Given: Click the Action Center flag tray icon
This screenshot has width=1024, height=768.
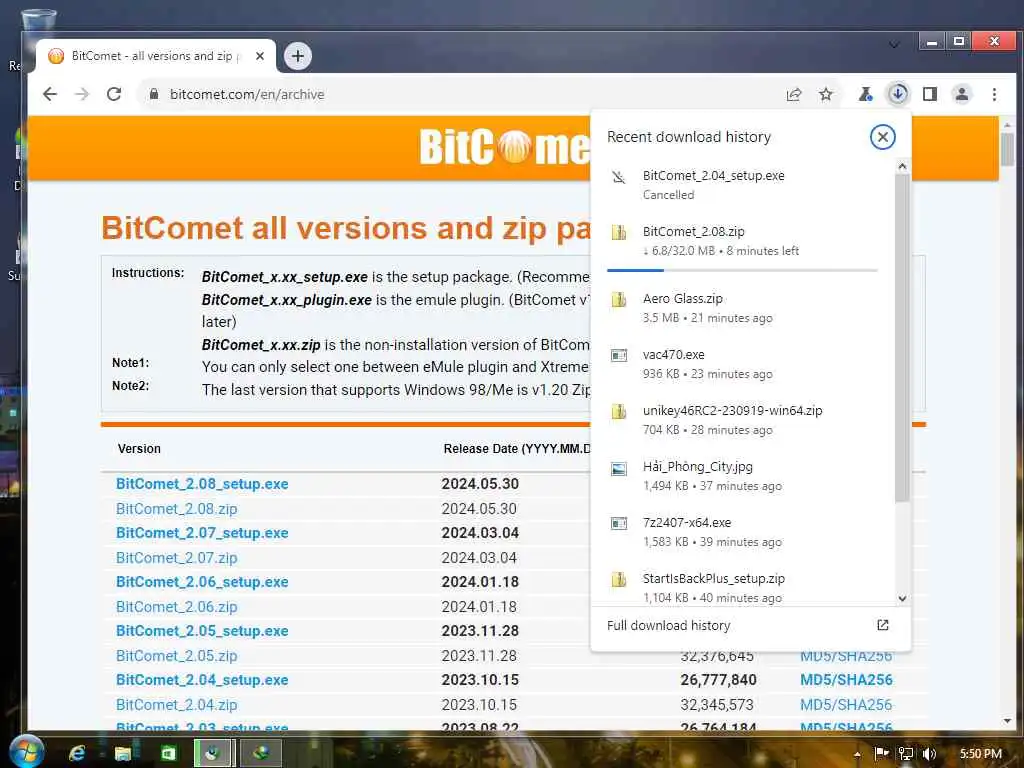Looking at the screenshot, I should (881, 754).
